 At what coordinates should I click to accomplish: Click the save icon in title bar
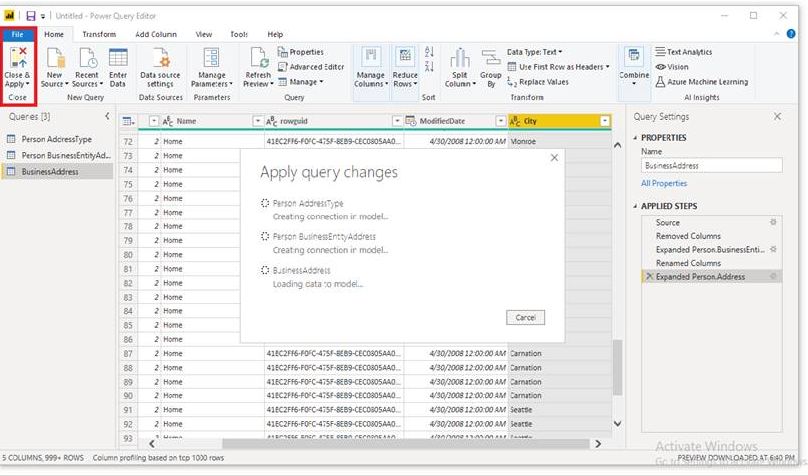click(x=30, y=16)
